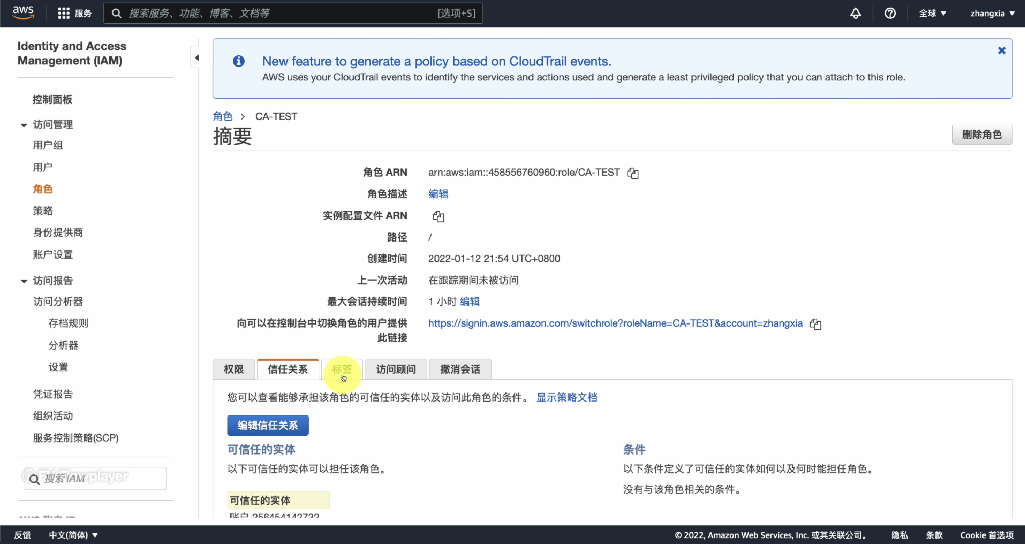The height and width of the screenshot is (544, 1025).
Task: Click the 条件 section heading
Action: [634, 449]
